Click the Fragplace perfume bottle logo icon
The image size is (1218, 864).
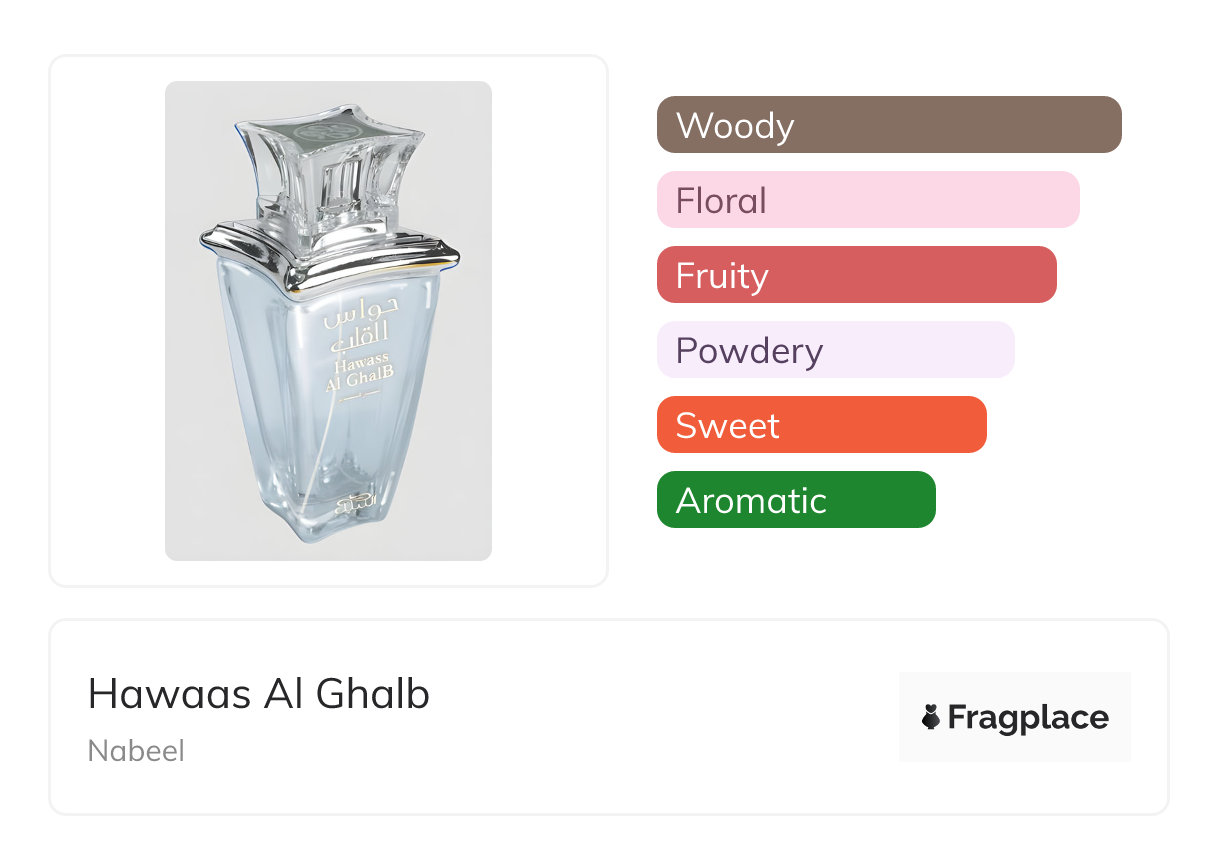tap(931, 717)
